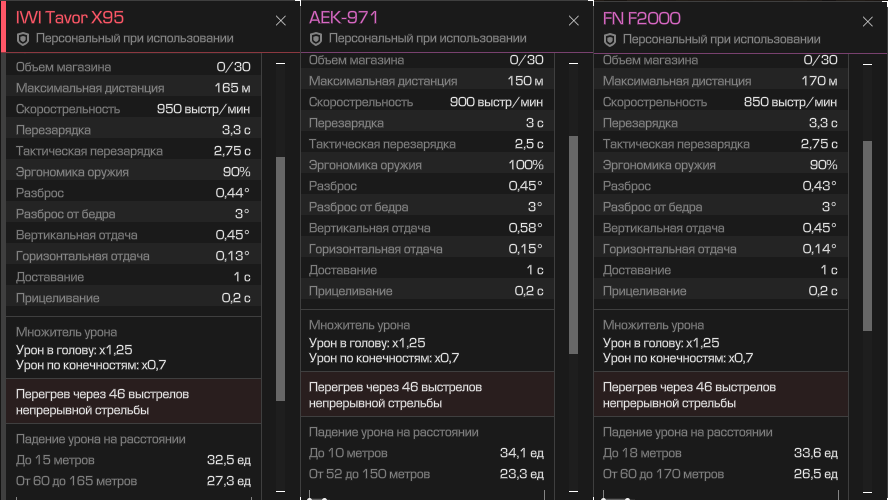
Task: Click FN F2000 fire rate 850 выстр/мин
Action: (790, 102)
